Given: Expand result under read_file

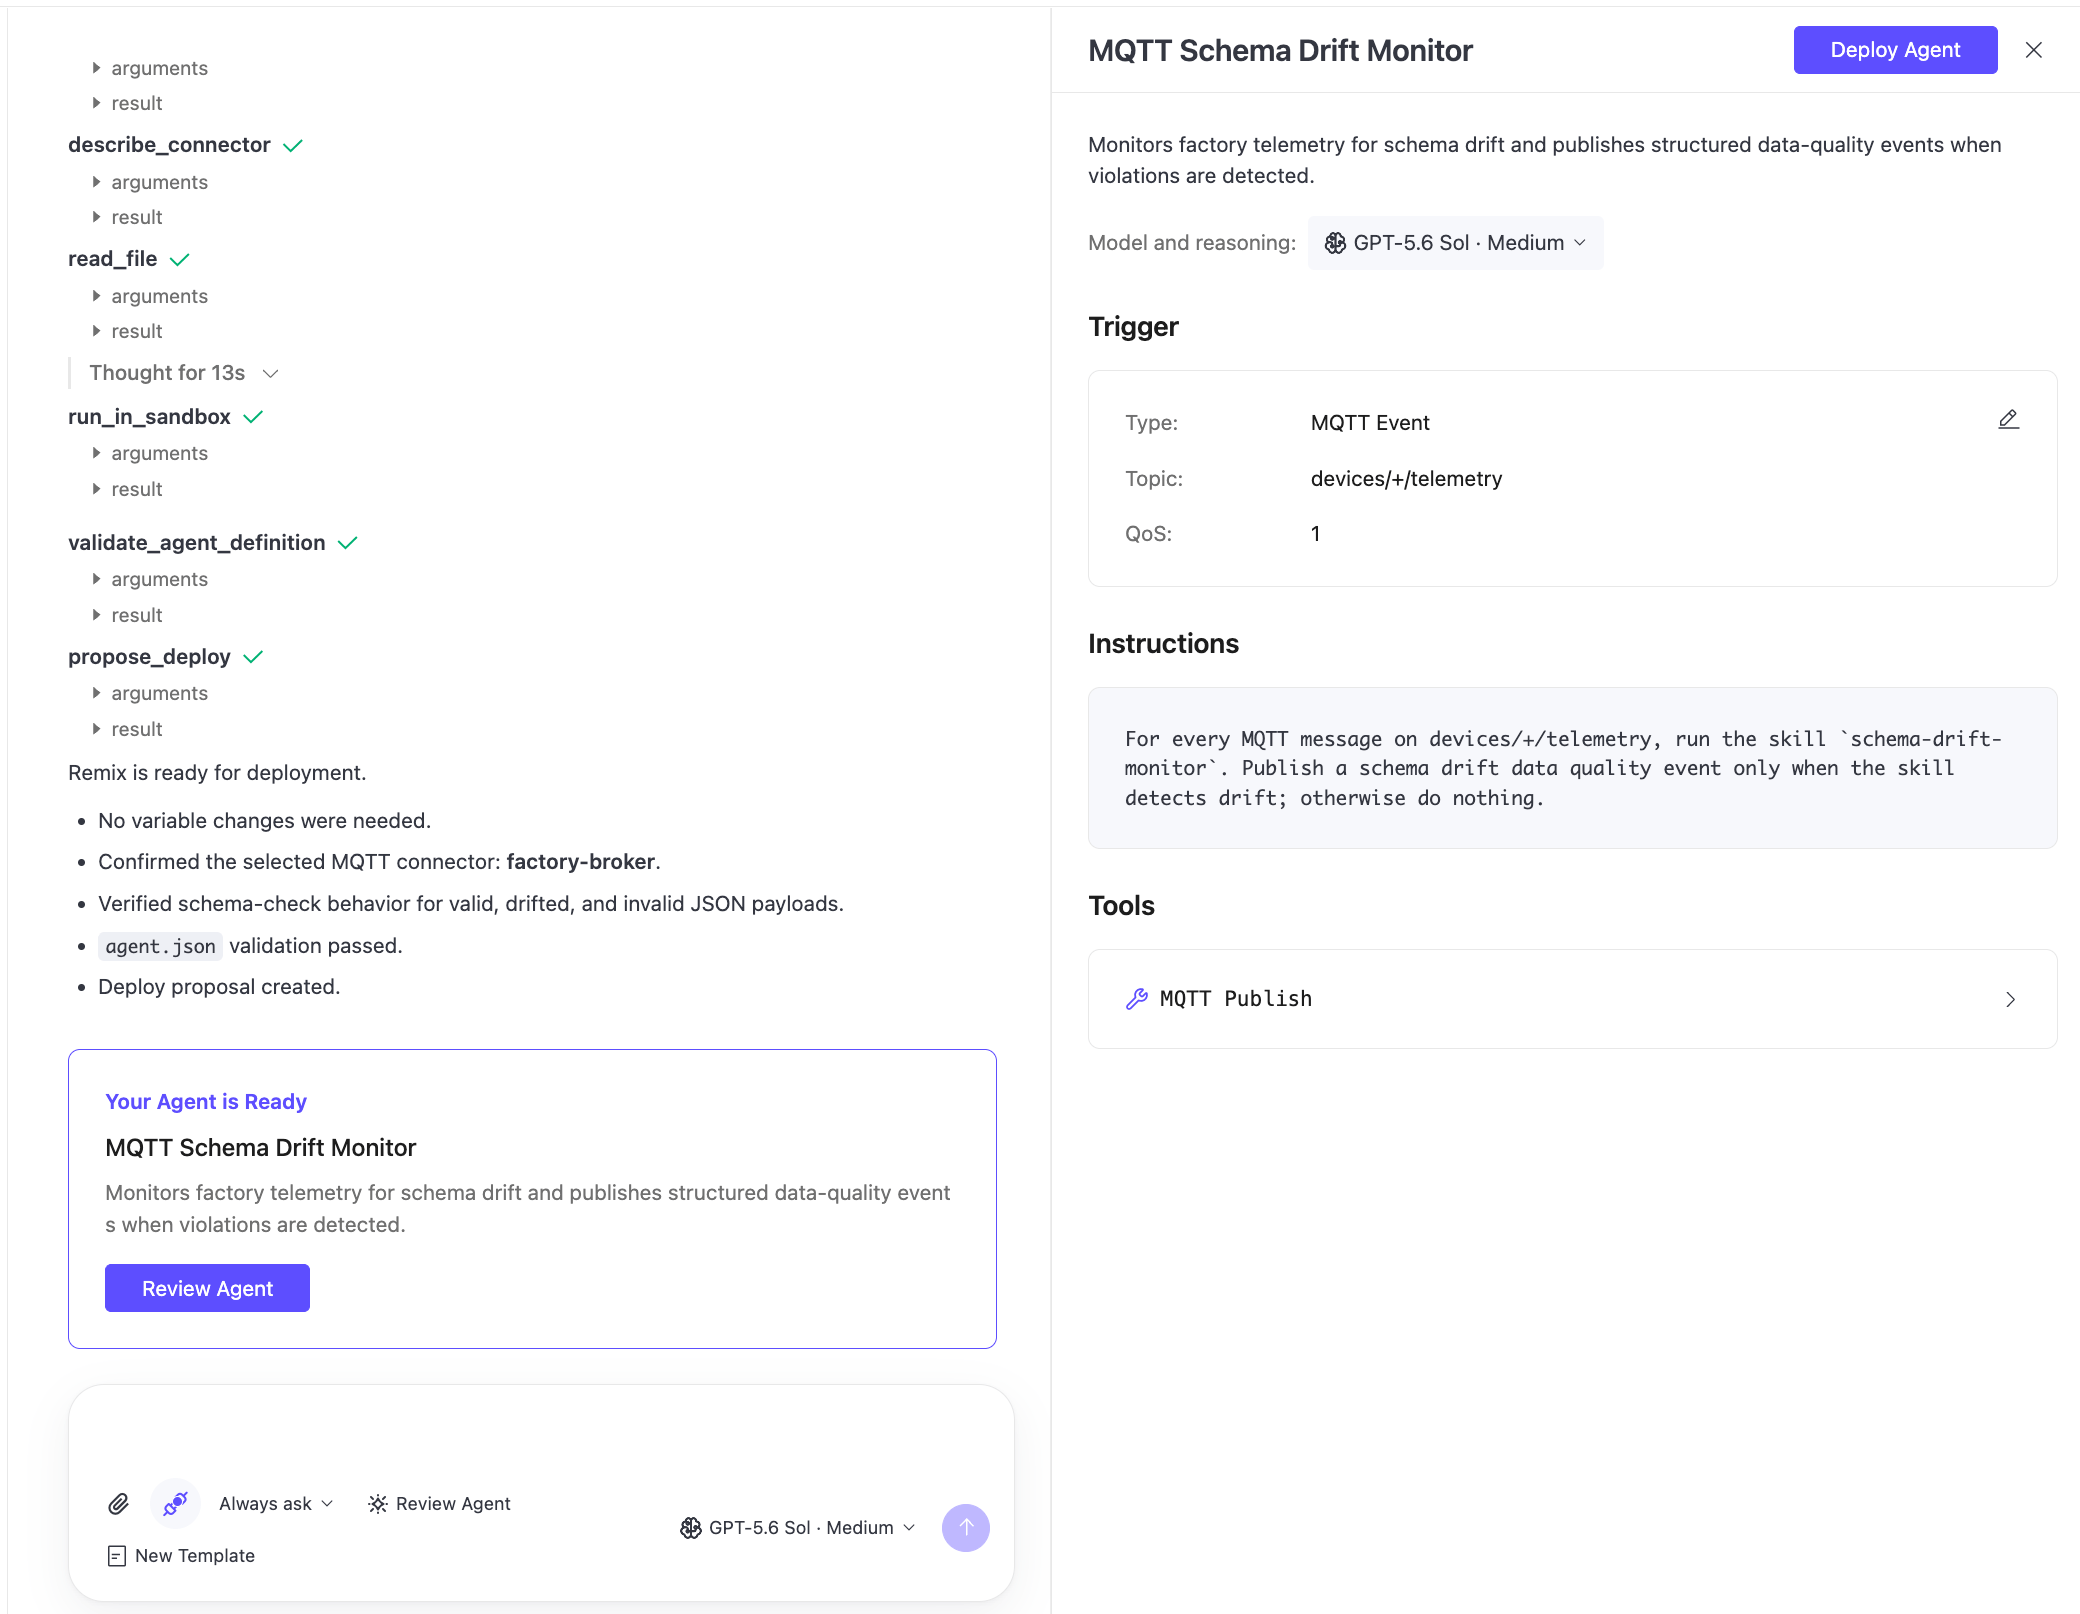Looking at the screenshot, I should coord(127,331).
